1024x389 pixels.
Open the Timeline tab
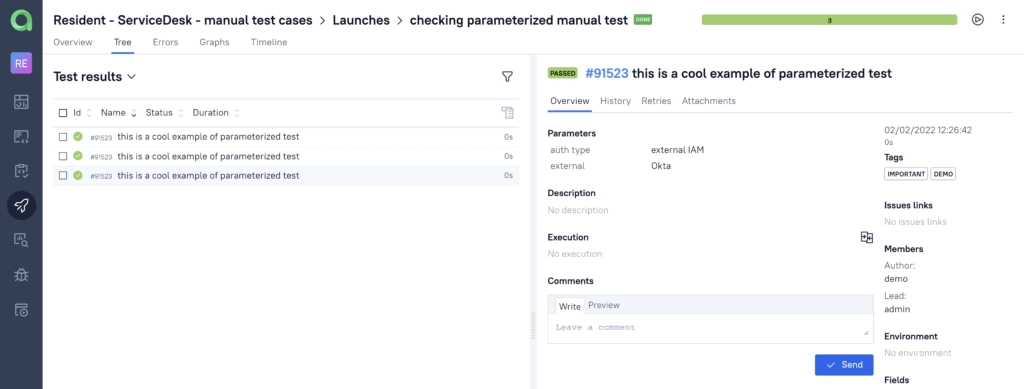point(269,42)
